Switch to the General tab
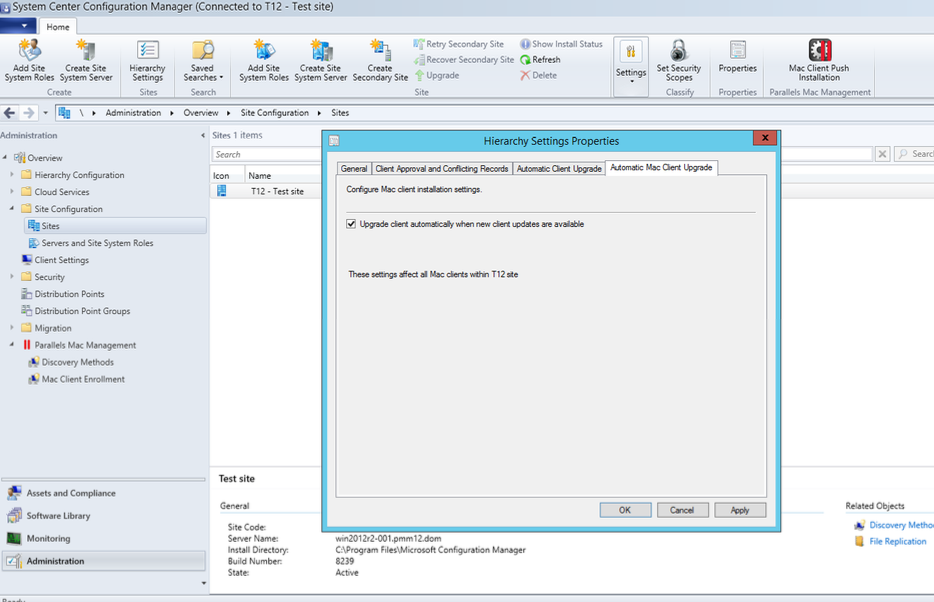This screenshot has width=934, height=602. 354,169
